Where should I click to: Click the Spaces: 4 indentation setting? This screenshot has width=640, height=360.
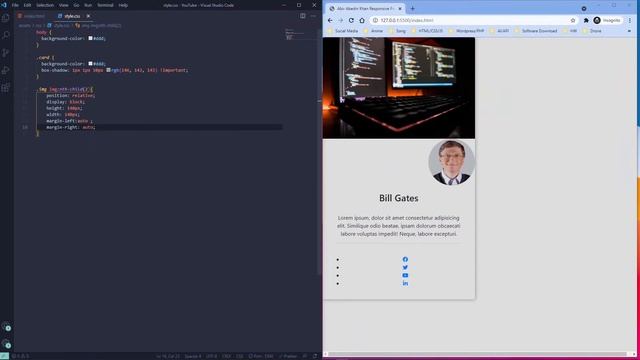193,356
